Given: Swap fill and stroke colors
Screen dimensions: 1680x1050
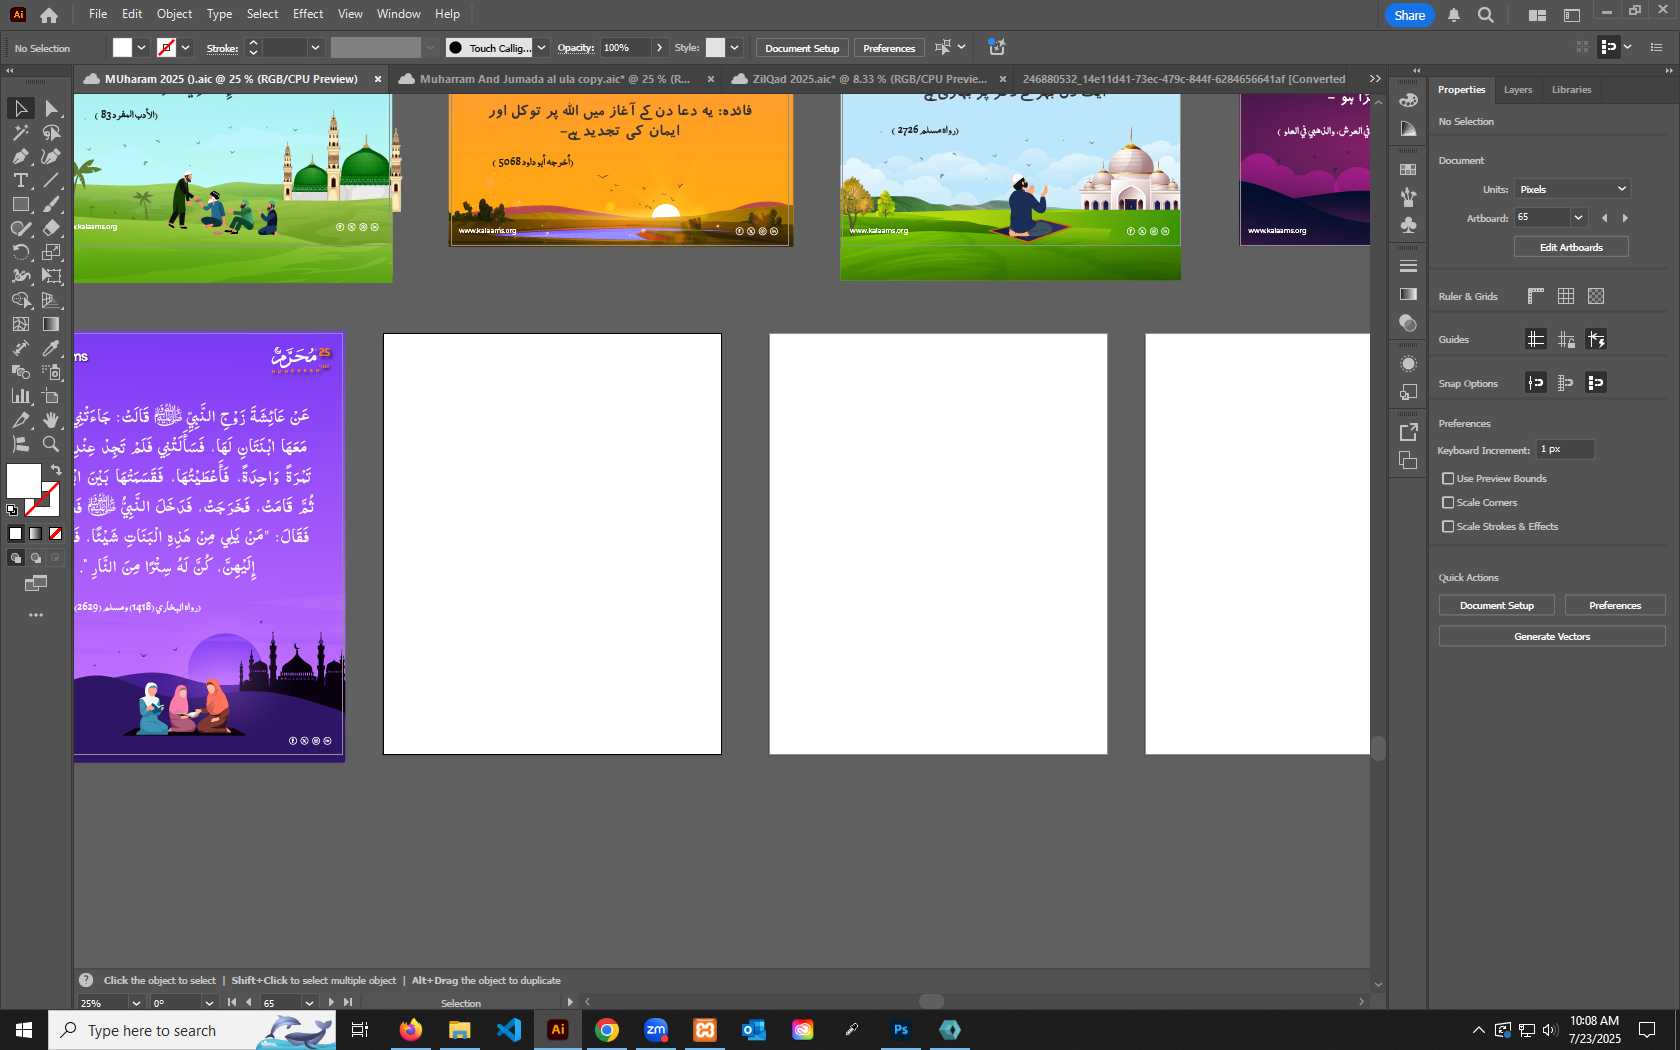Looking at the screenshot, I should pyautogui.click(x=56, y=470).
